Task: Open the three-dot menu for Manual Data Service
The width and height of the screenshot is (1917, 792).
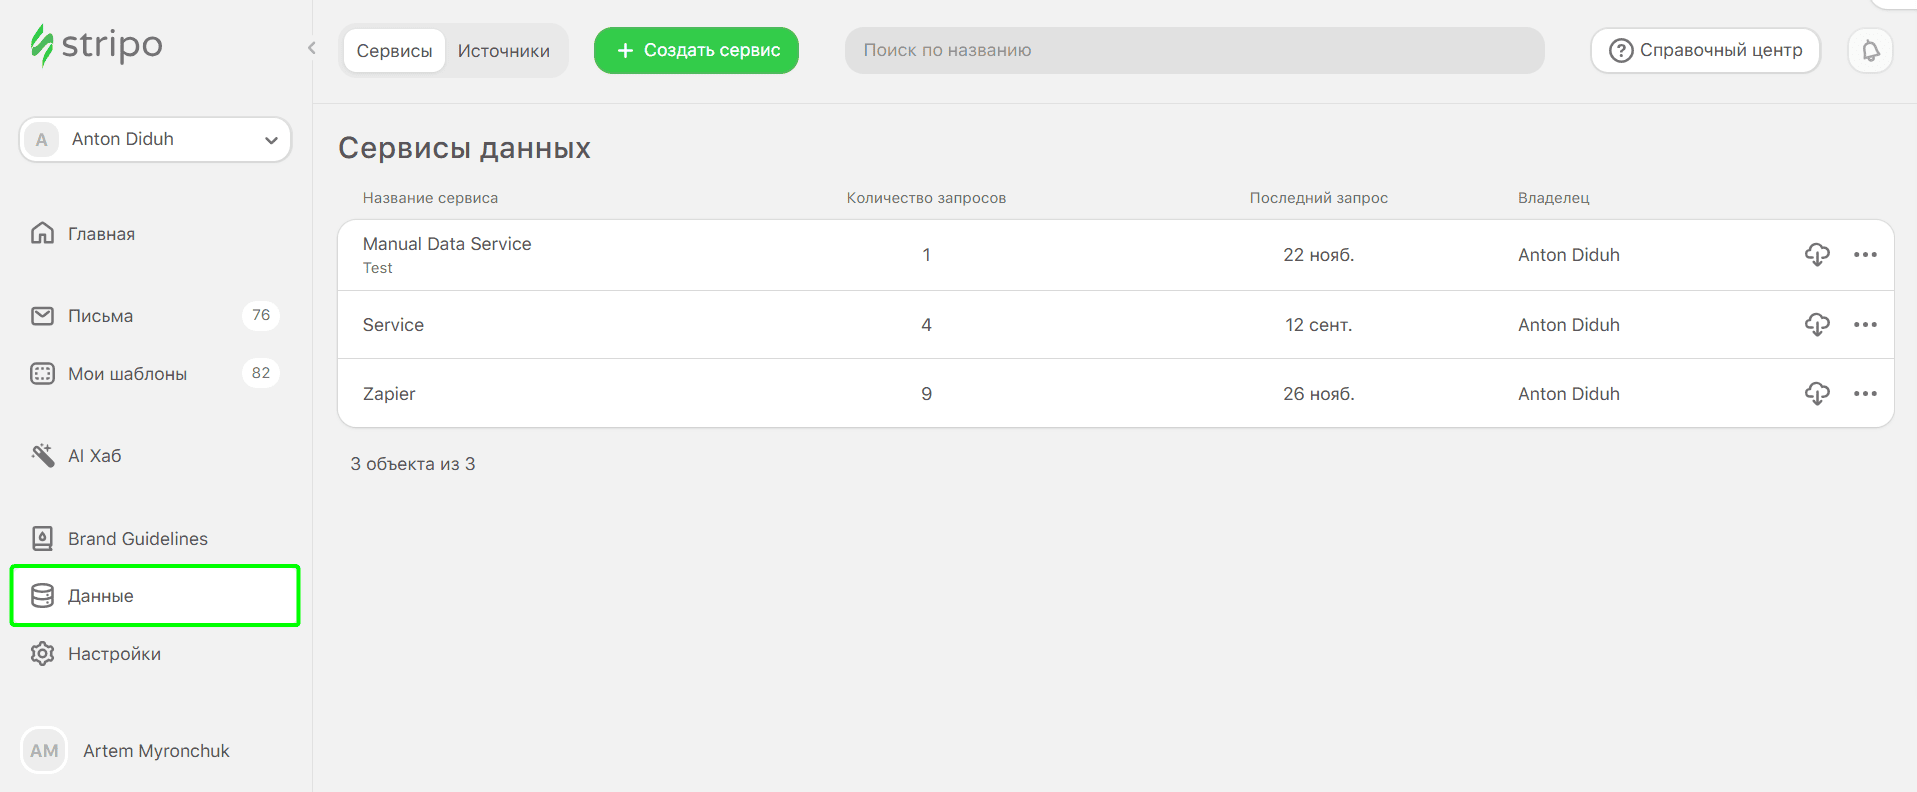Action: click(x=1865, y=255)
